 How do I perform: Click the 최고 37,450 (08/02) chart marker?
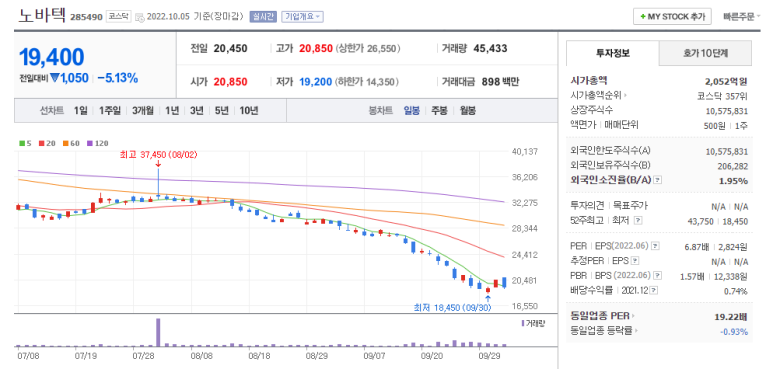[x=158, y=155]
